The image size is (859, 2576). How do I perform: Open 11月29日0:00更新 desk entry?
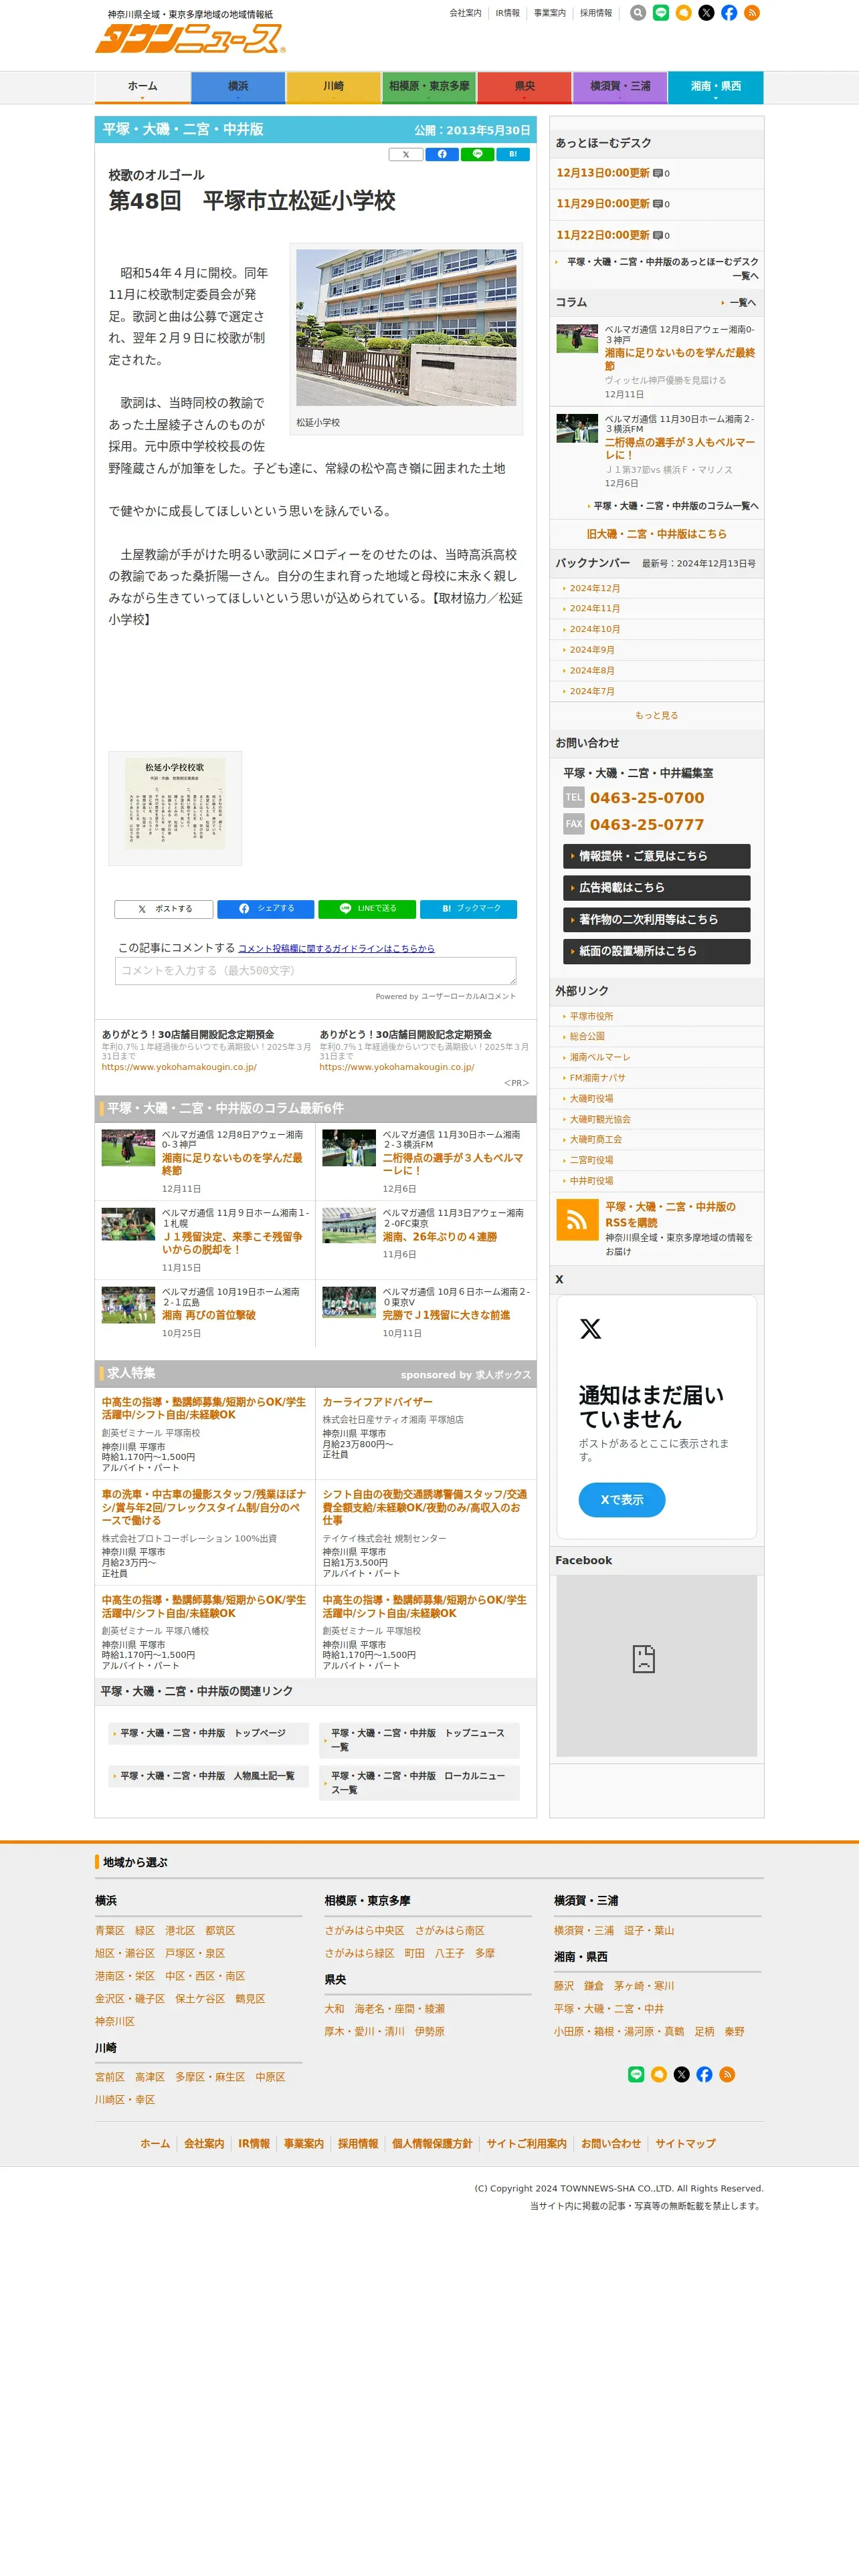[x=603, y=204]
